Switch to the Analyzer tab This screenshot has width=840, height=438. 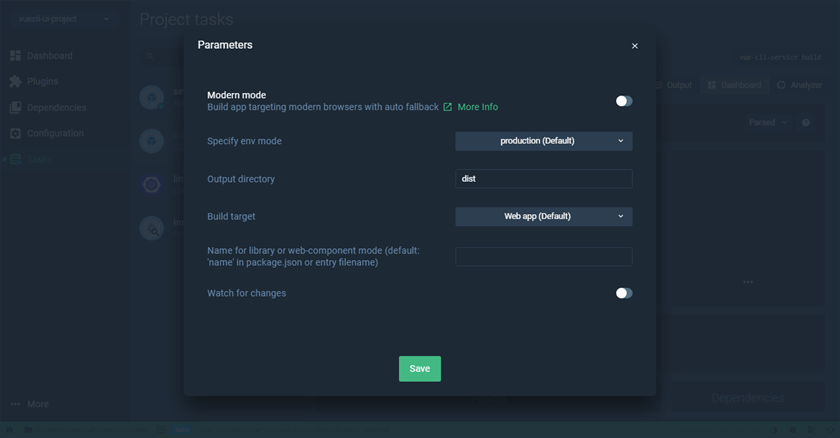800,85
